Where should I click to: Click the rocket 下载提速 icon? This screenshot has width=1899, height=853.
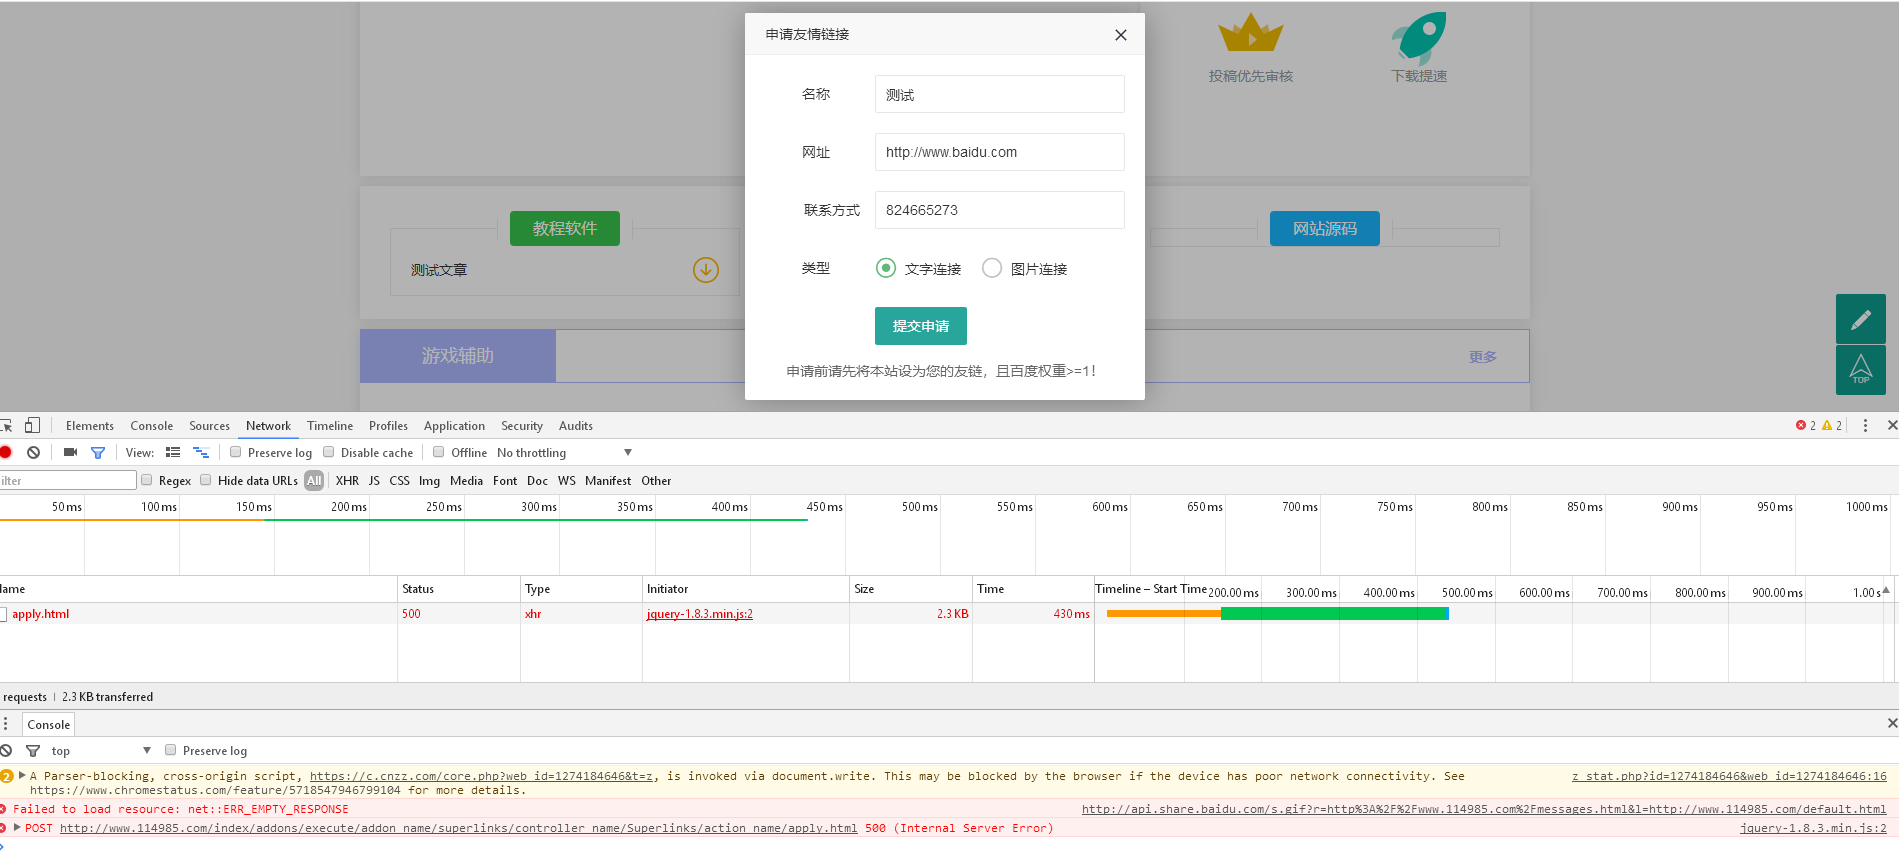(x=1419, y=38)
